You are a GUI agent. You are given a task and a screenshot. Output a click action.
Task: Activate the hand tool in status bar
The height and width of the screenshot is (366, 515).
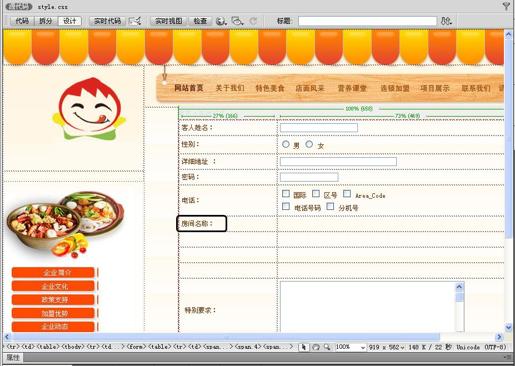(316, 347)
